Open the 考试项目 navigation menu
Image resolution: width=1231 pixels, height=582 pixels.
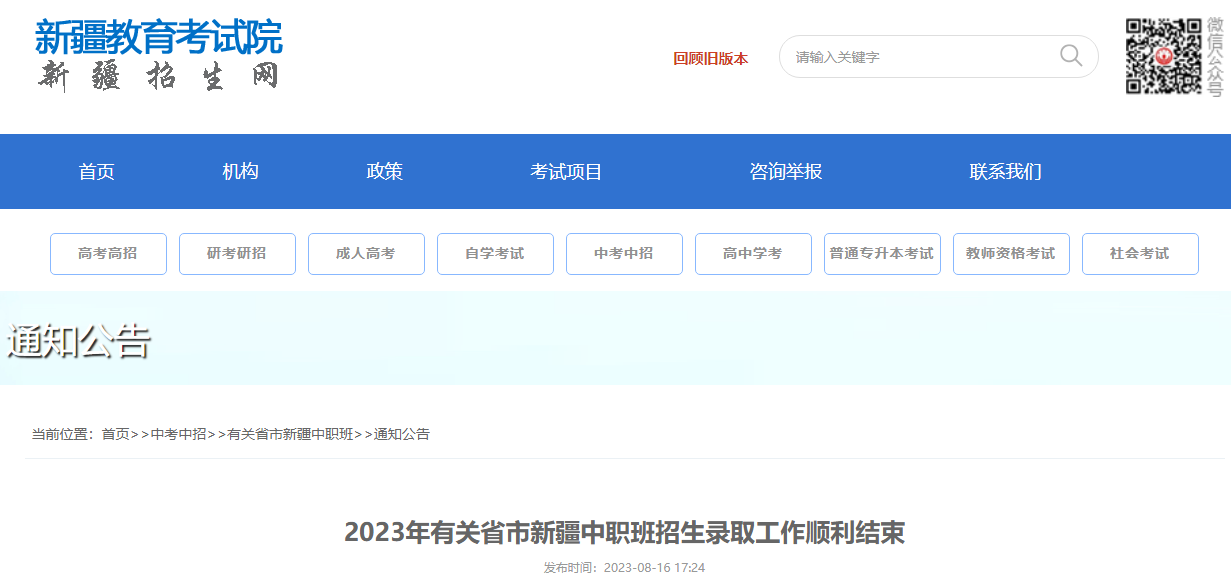click(566, 172)
